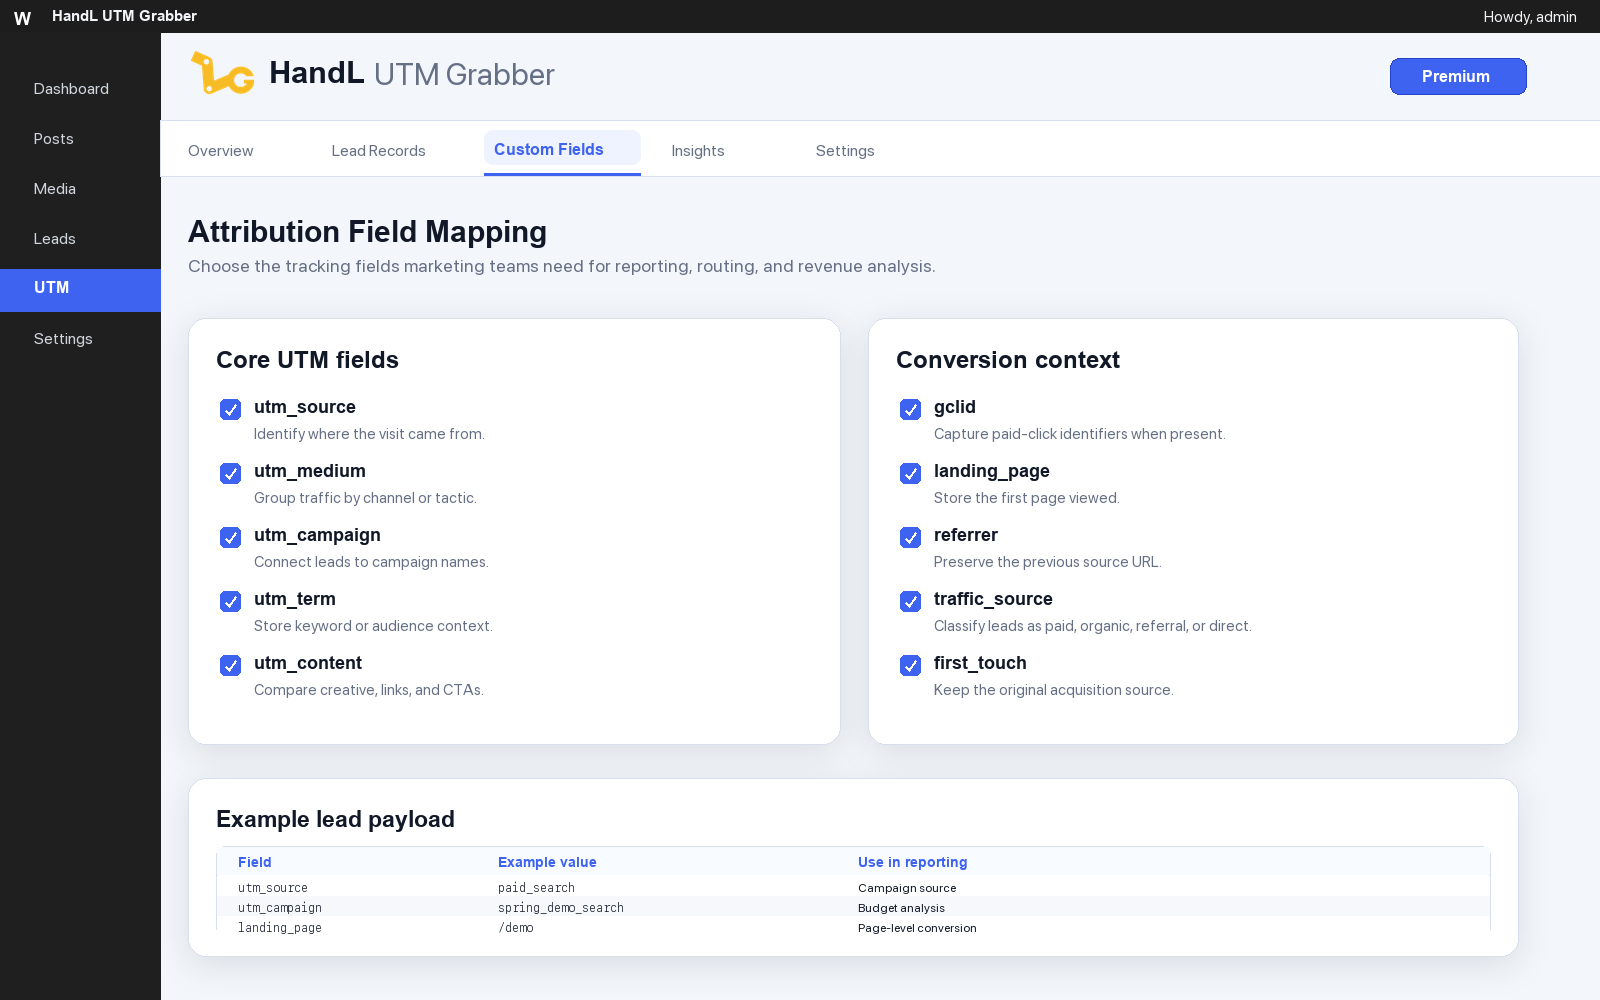The image size is (1600, 1000).
Task: Open the plugin Settings tab
Action: tap(845, 151)
